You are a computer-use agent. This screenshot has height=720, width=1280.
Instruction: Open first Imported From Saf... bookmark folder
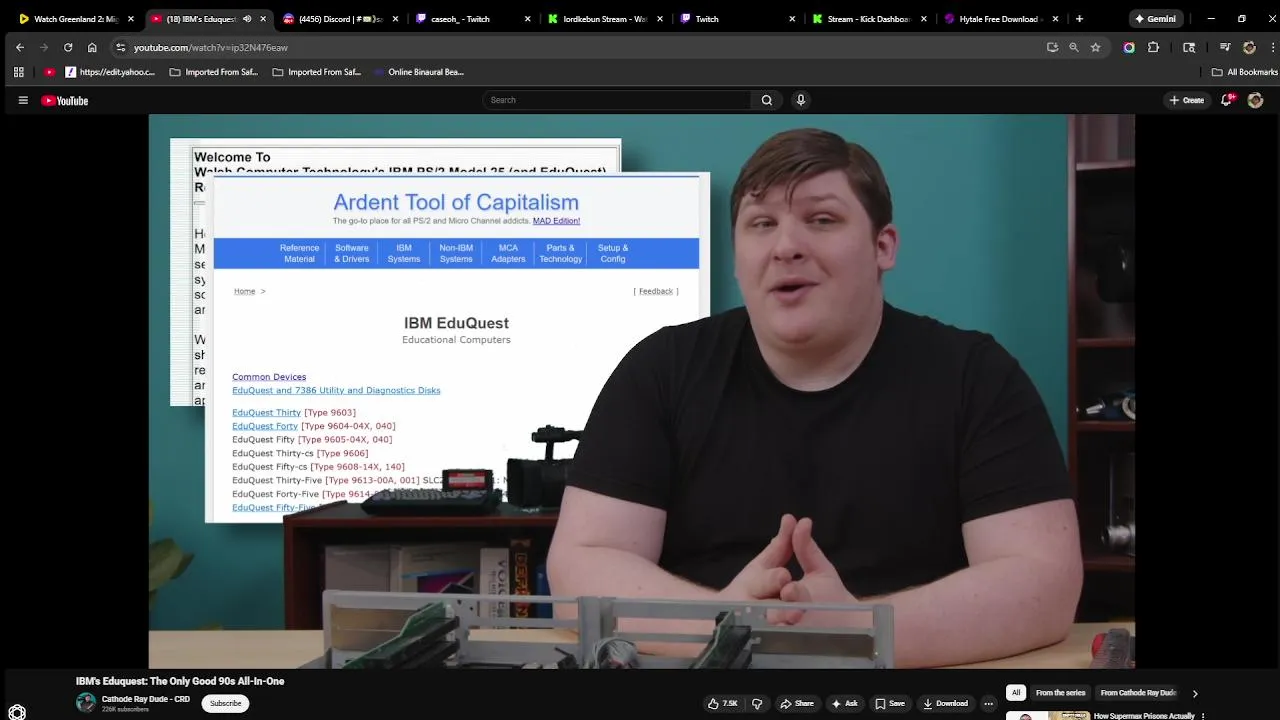(x=212, y=72)
